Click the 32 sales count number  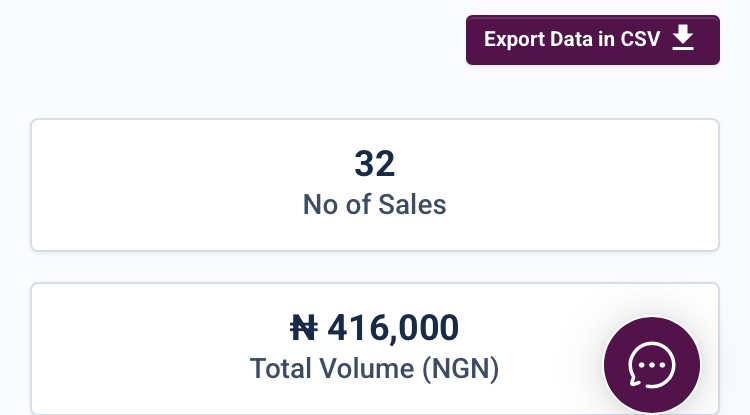point(375,164)
